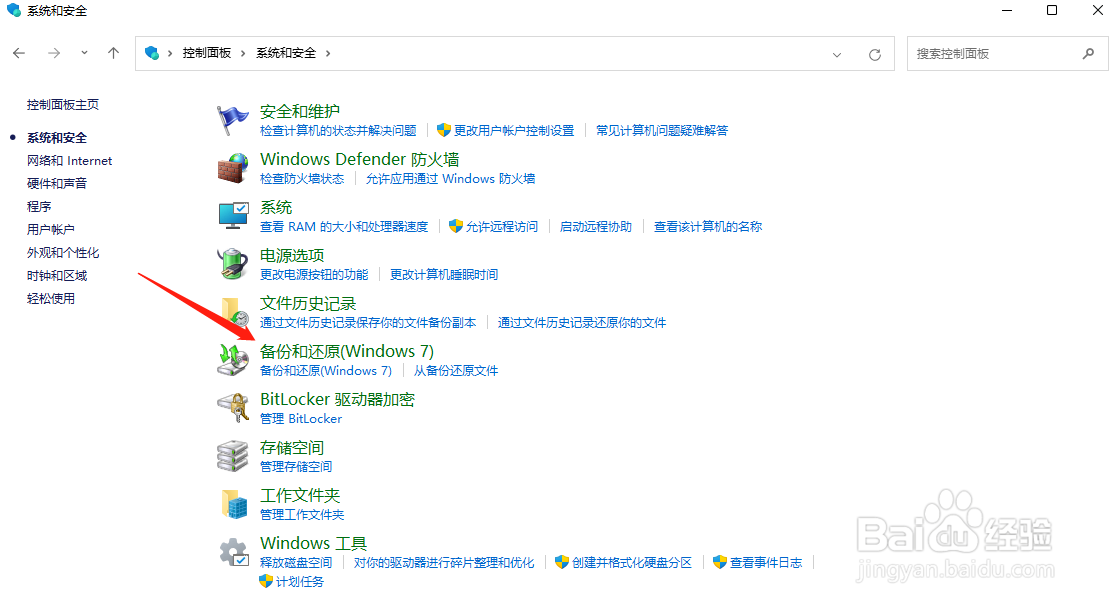The height and width of the screenshot is (608, 1116).
Task: Click 从备份还原文件 link
Action: click(x=456, y=371)
